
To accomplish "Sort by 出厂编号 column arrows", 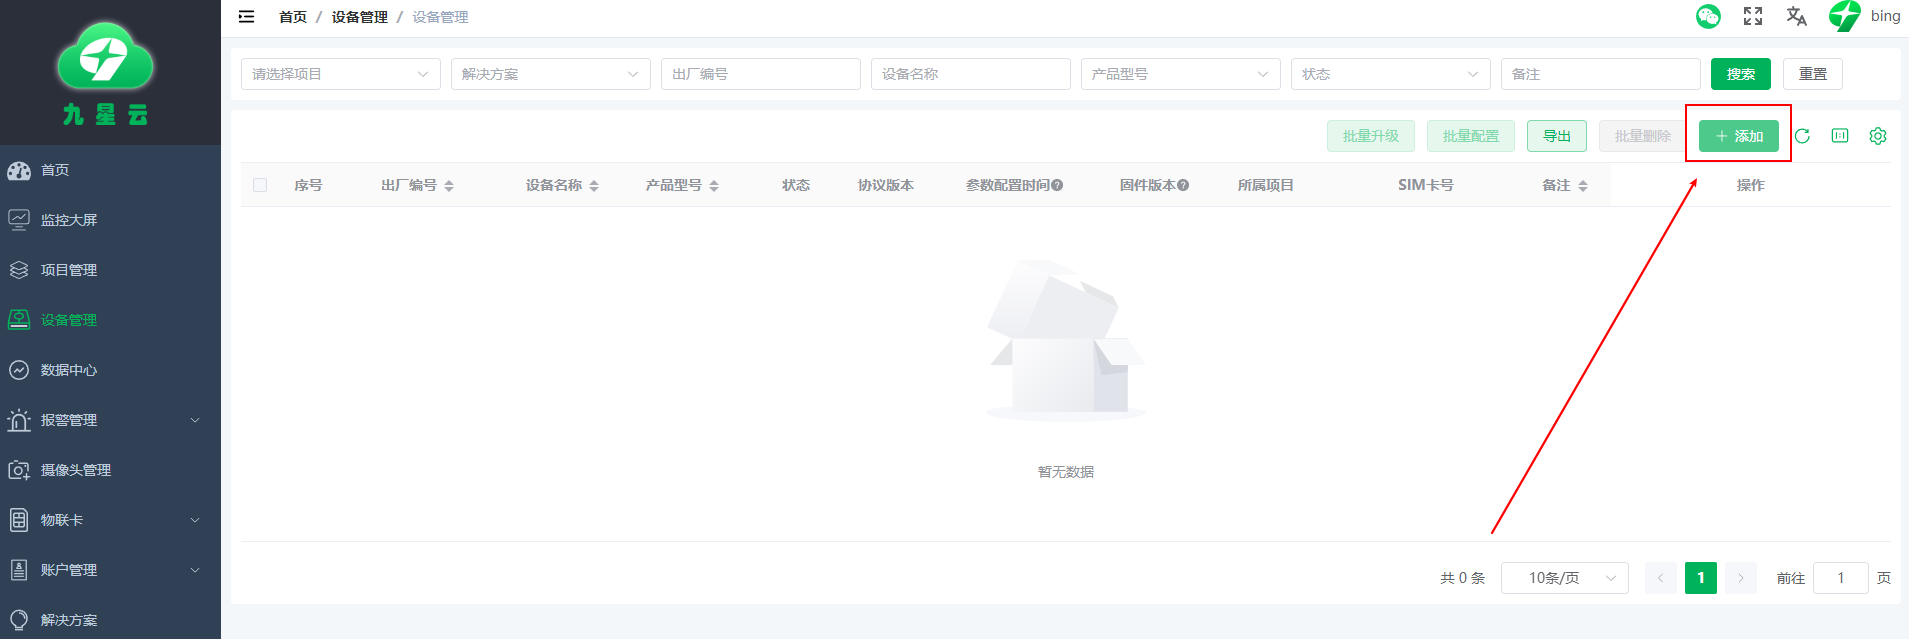I will [449, 186].
